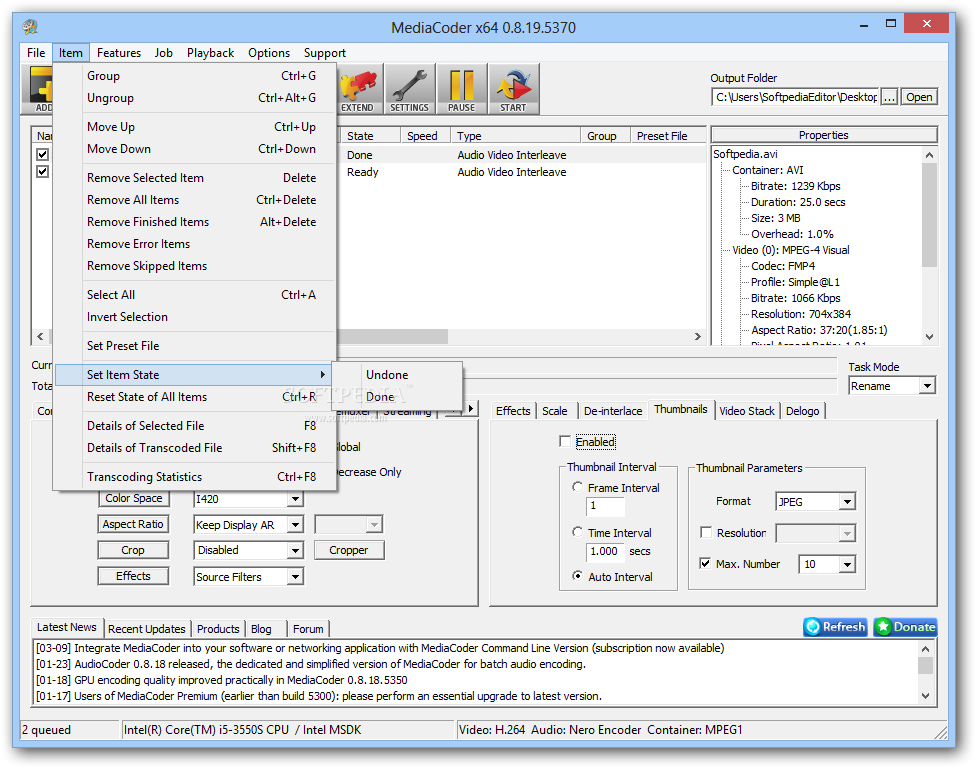Click the Effects button under Crop

point(133,576)
